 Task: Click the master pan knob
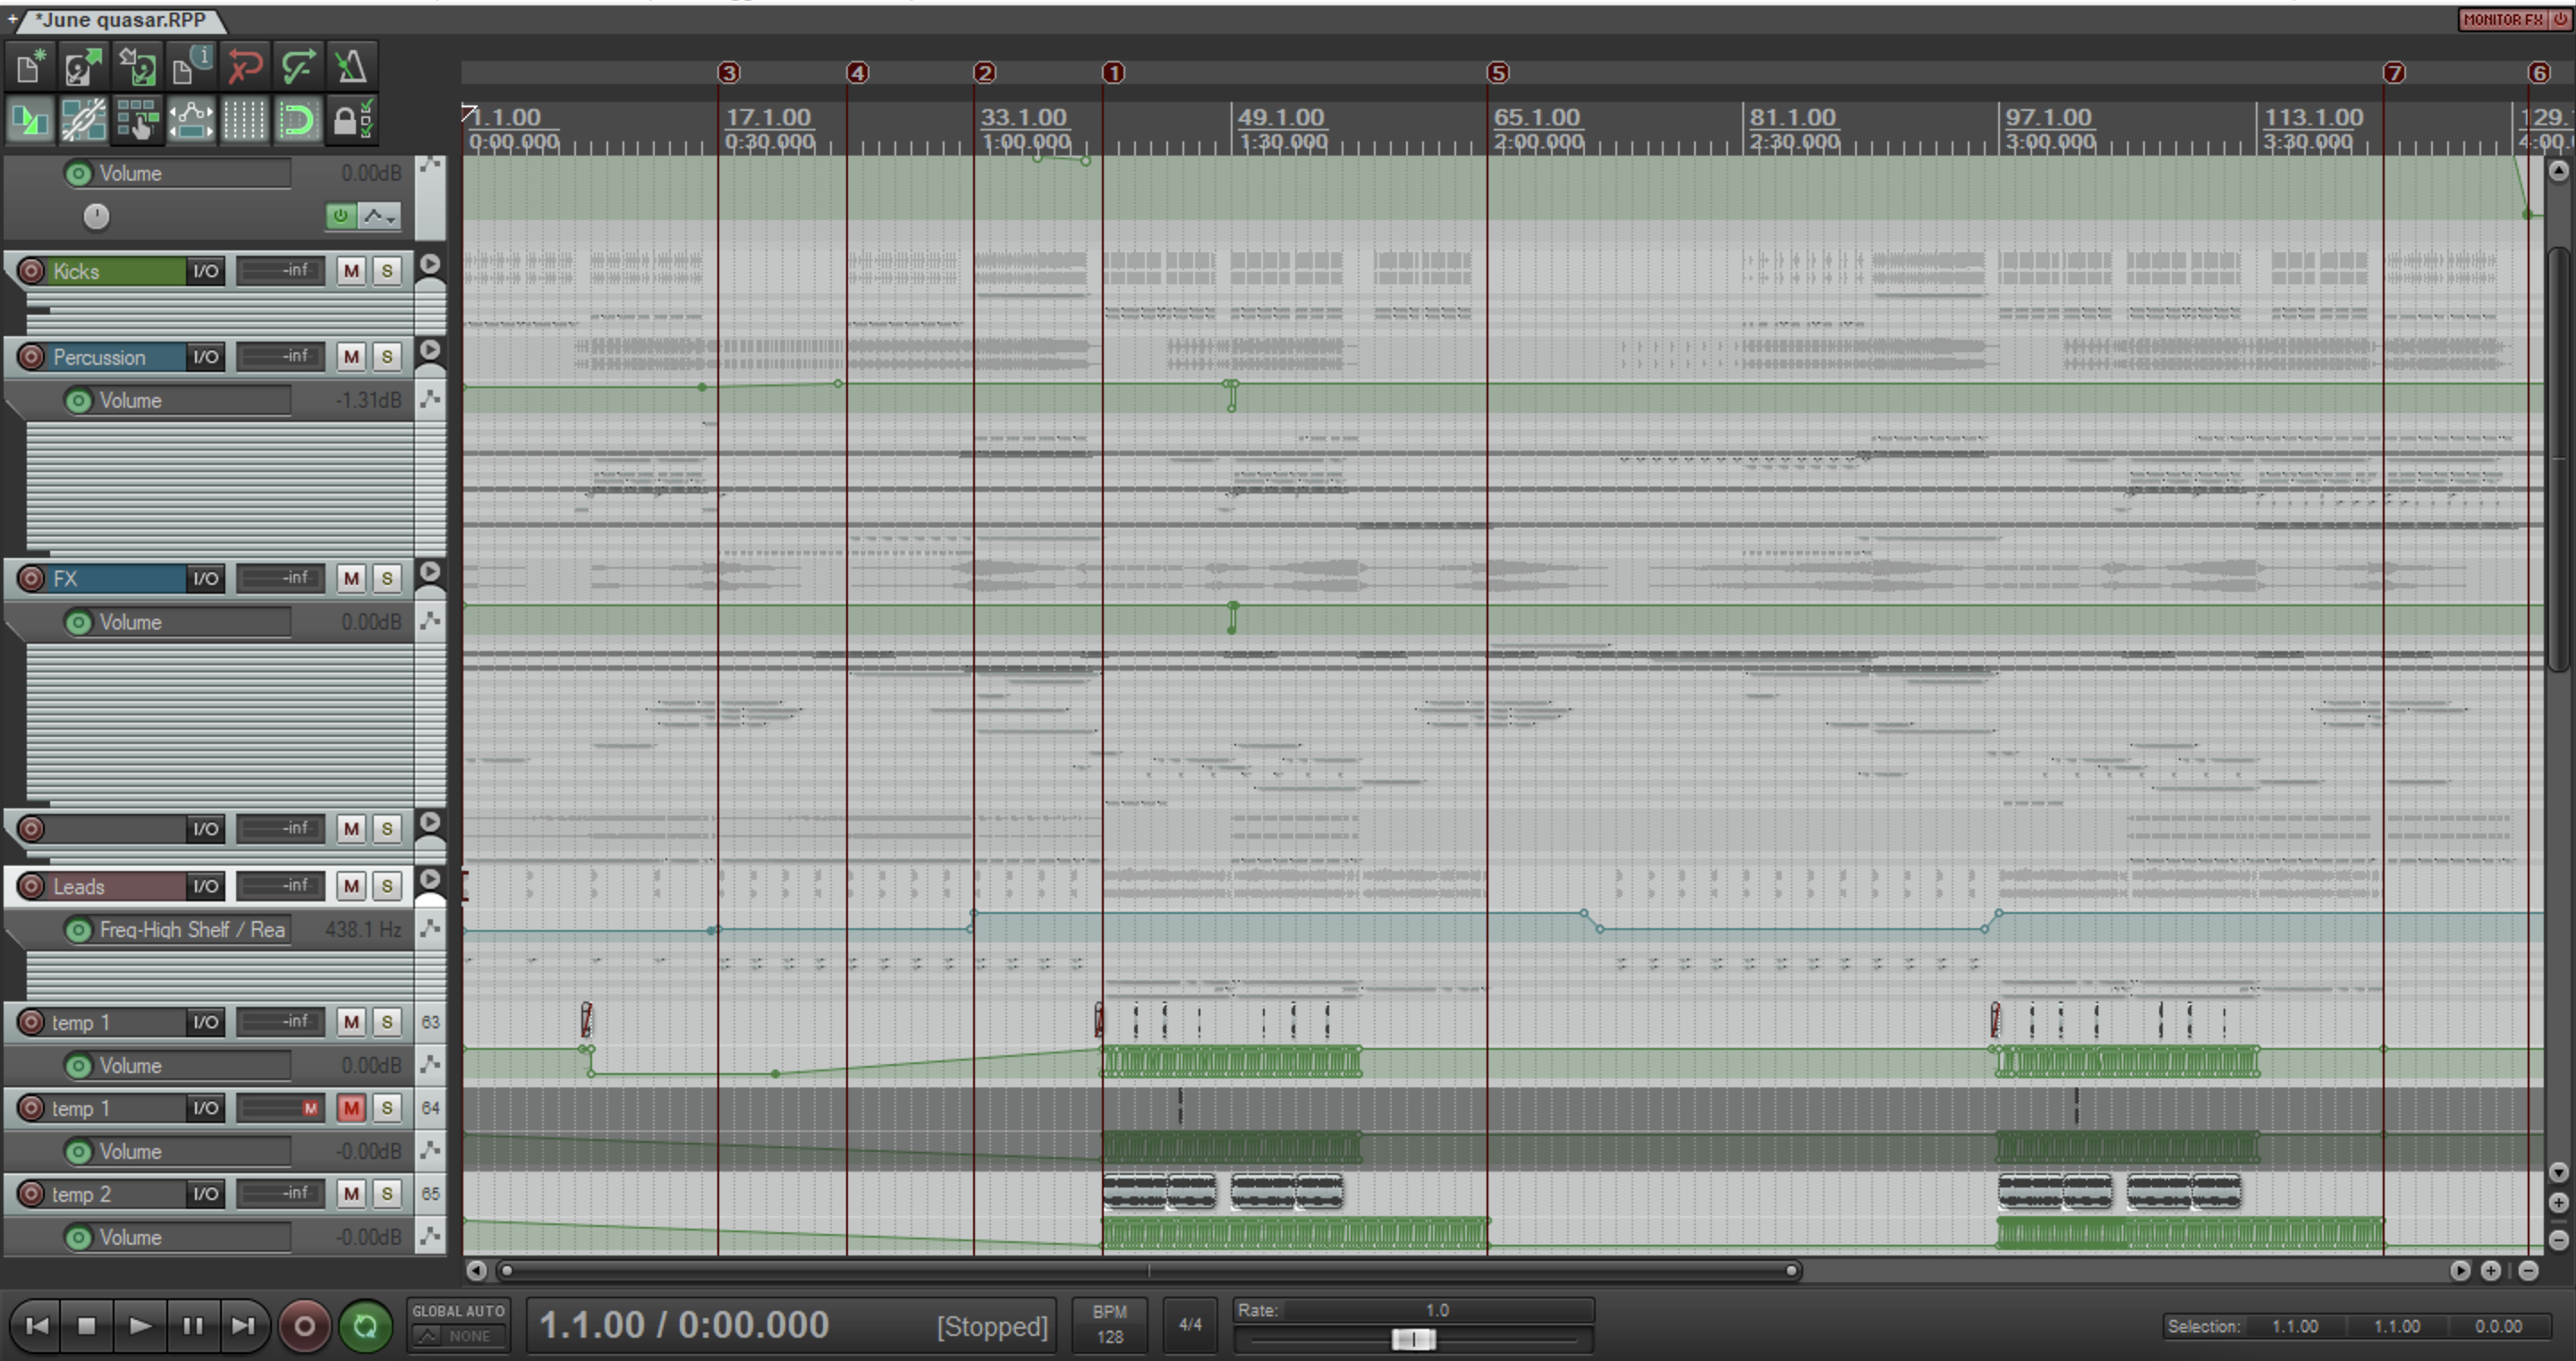[96, 216]
